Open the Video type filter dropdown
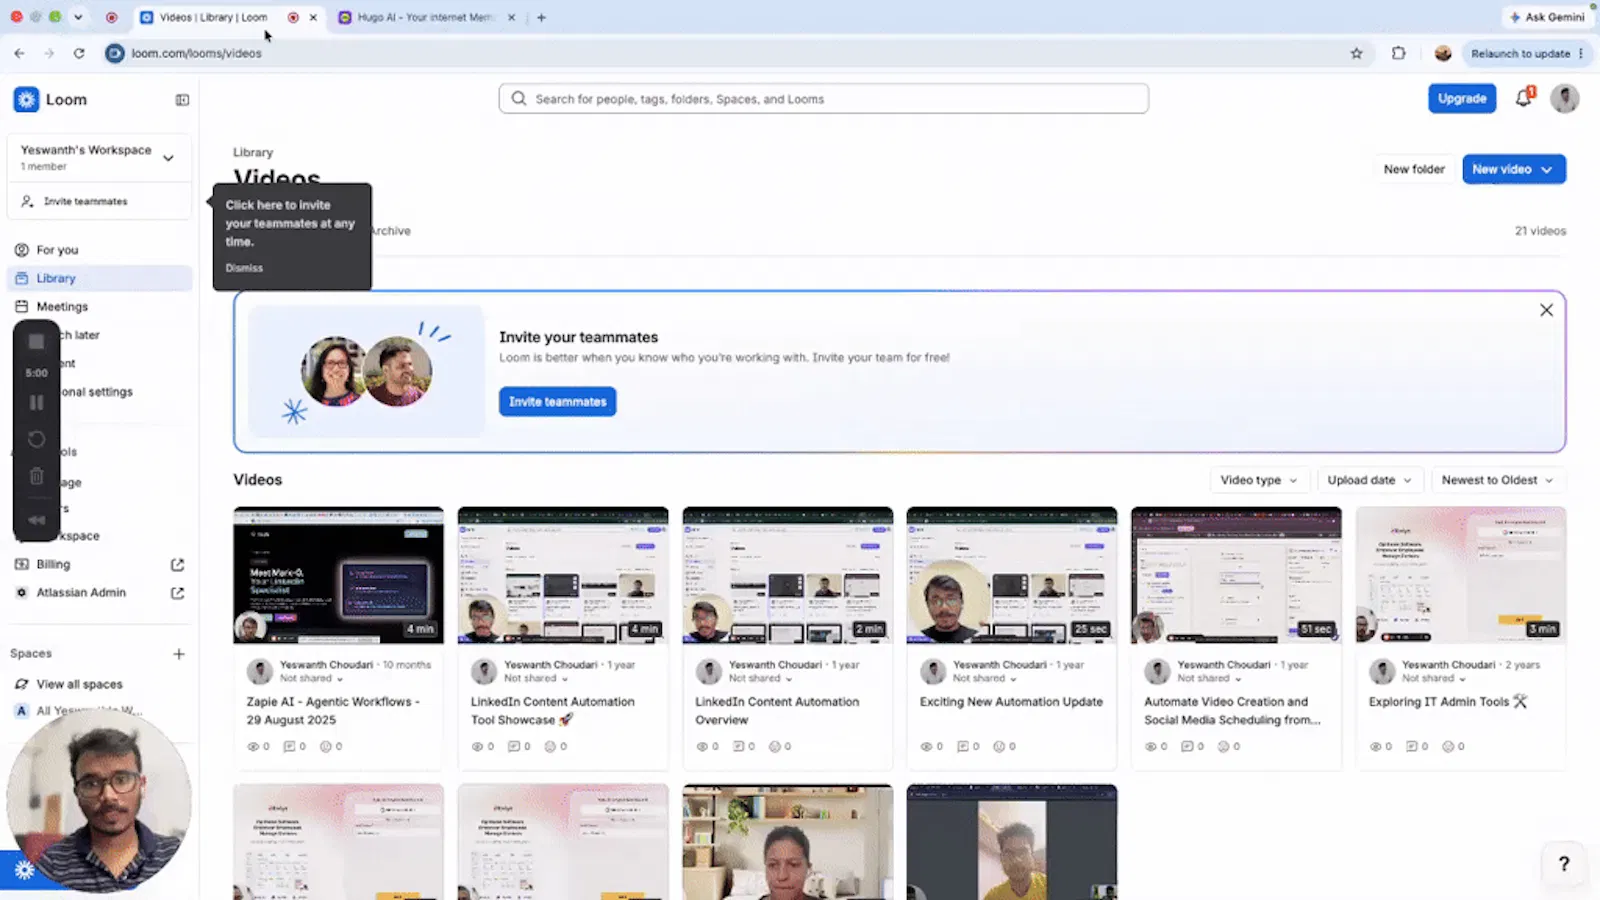This screenshot has height=900, width=1600. tap(1258, 480)
